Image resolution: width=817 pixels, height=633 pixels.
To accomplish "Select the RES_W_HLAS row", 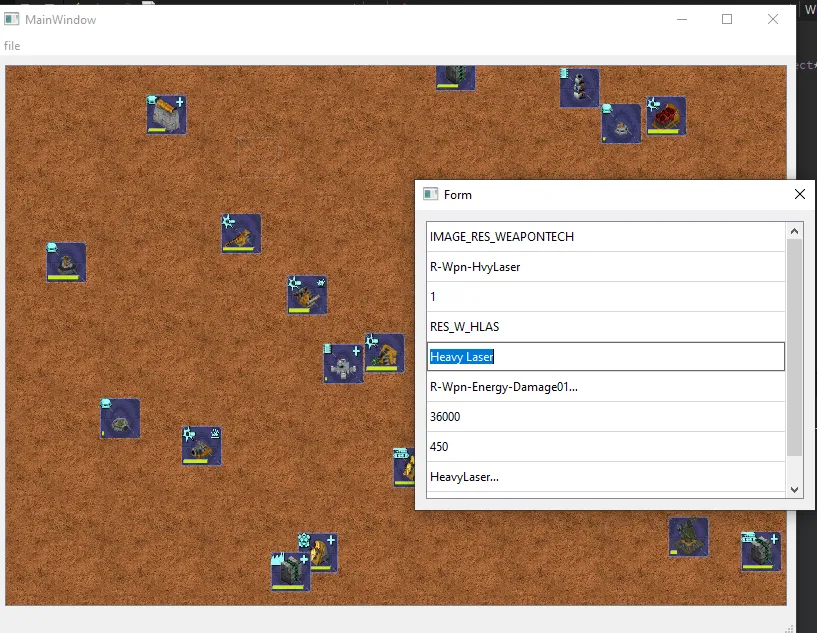I will pos(605,327).
